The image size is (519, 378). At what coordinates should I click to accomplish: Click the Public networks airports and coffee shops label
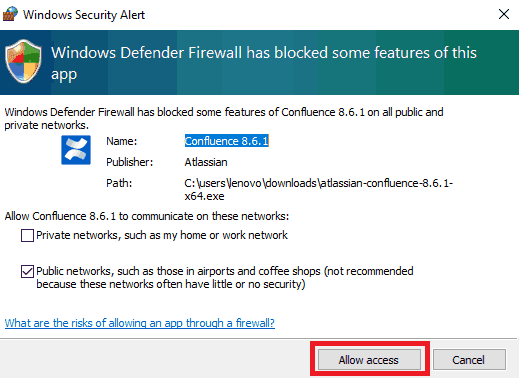tap(225, 277)
